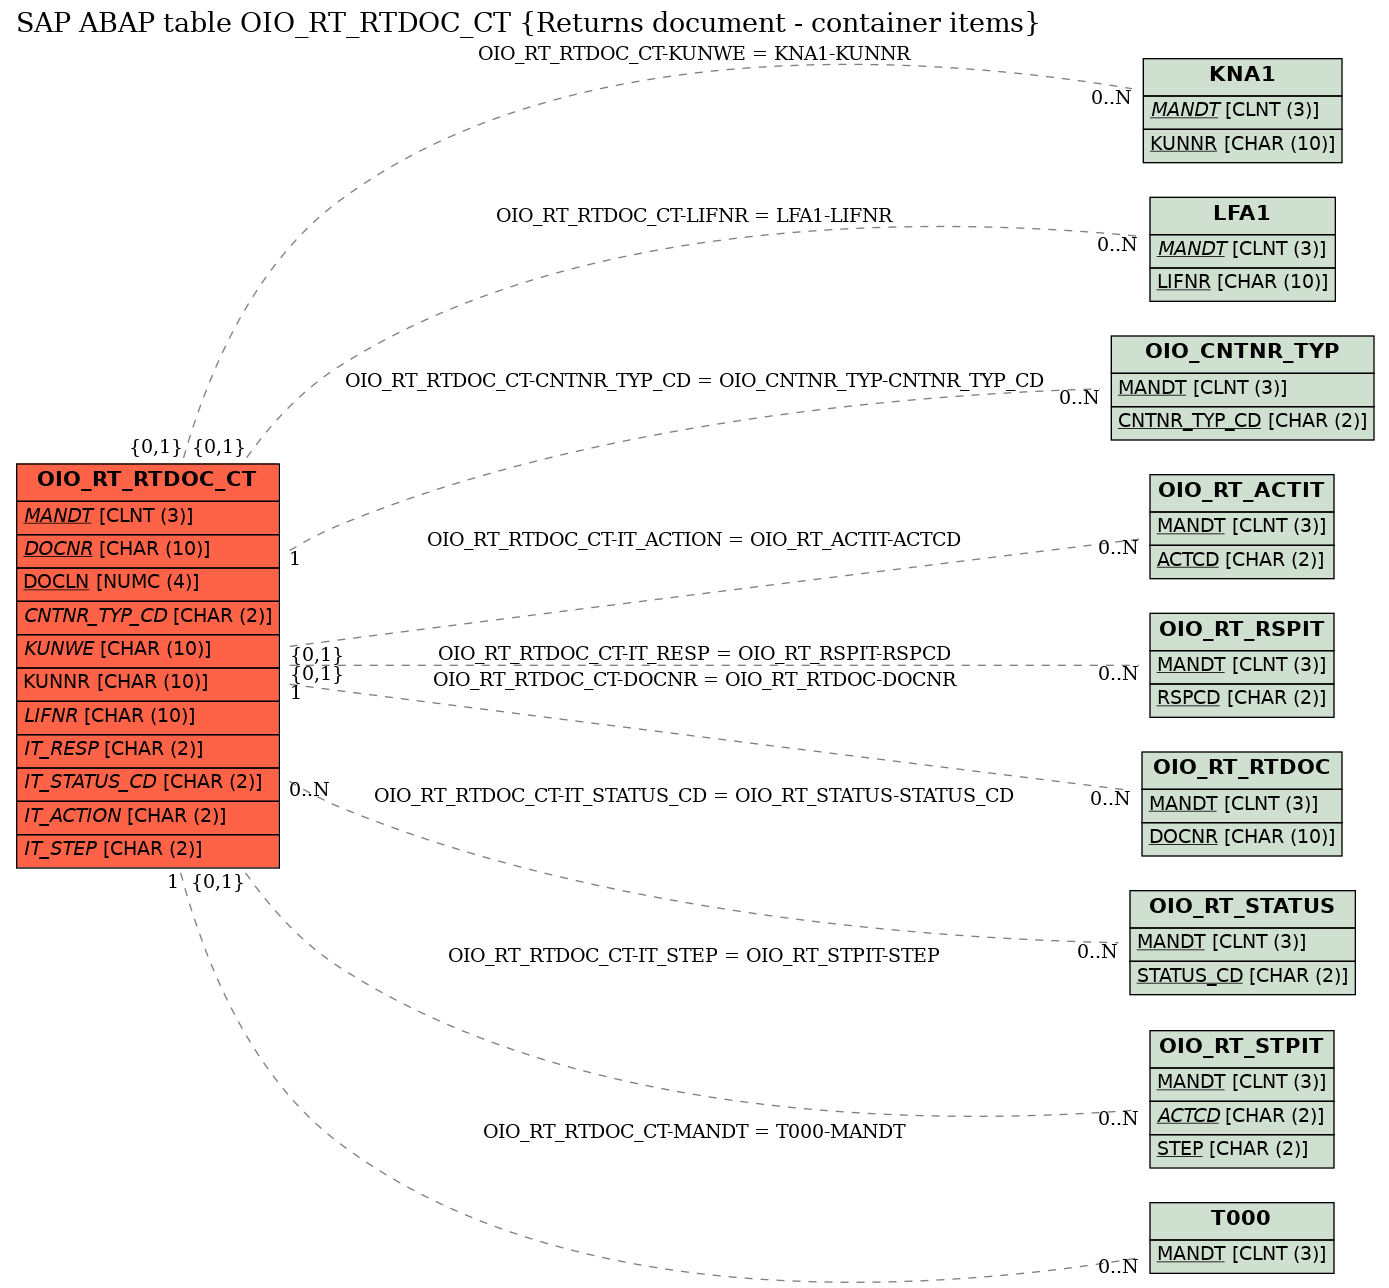This screenshot has height=1288, width=1389.
Task: Click ACTCD [CHAR (2)] in OIO_RT_ACTIT
Action: tap(1242, 561)
